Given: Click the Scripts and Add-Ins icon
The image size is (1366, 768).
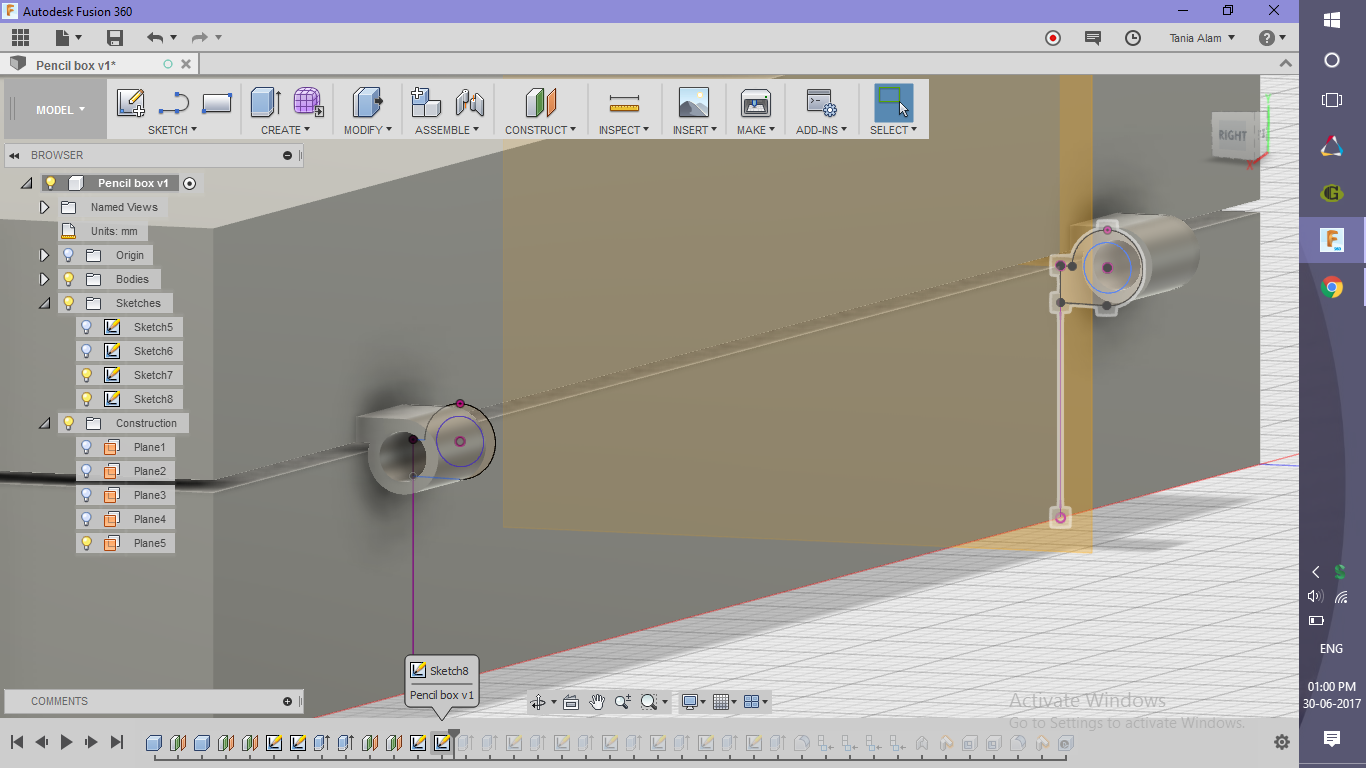Looking at the screenshot, I should point(822,102).
